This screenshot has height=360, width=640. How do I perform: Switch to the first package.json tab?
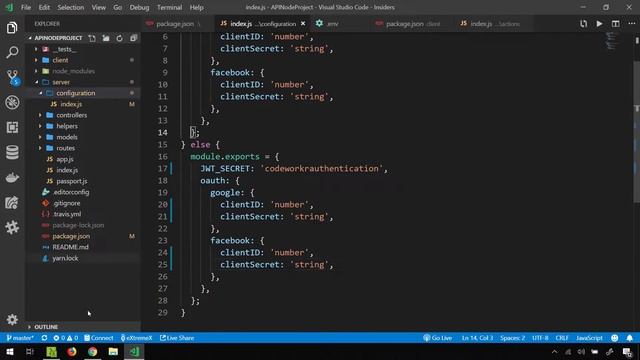(175, 24)
